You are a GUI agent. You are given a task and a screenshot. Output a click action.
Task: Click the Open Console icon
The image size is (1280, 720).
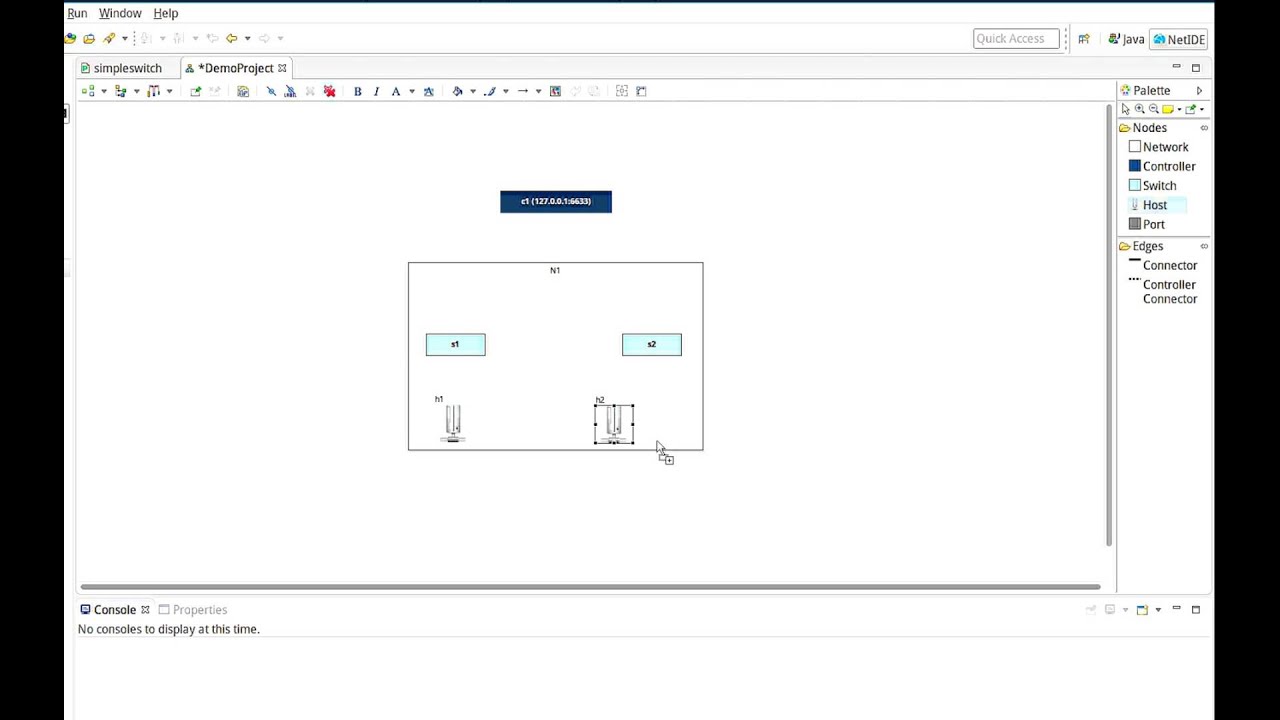click(1142, 610)
